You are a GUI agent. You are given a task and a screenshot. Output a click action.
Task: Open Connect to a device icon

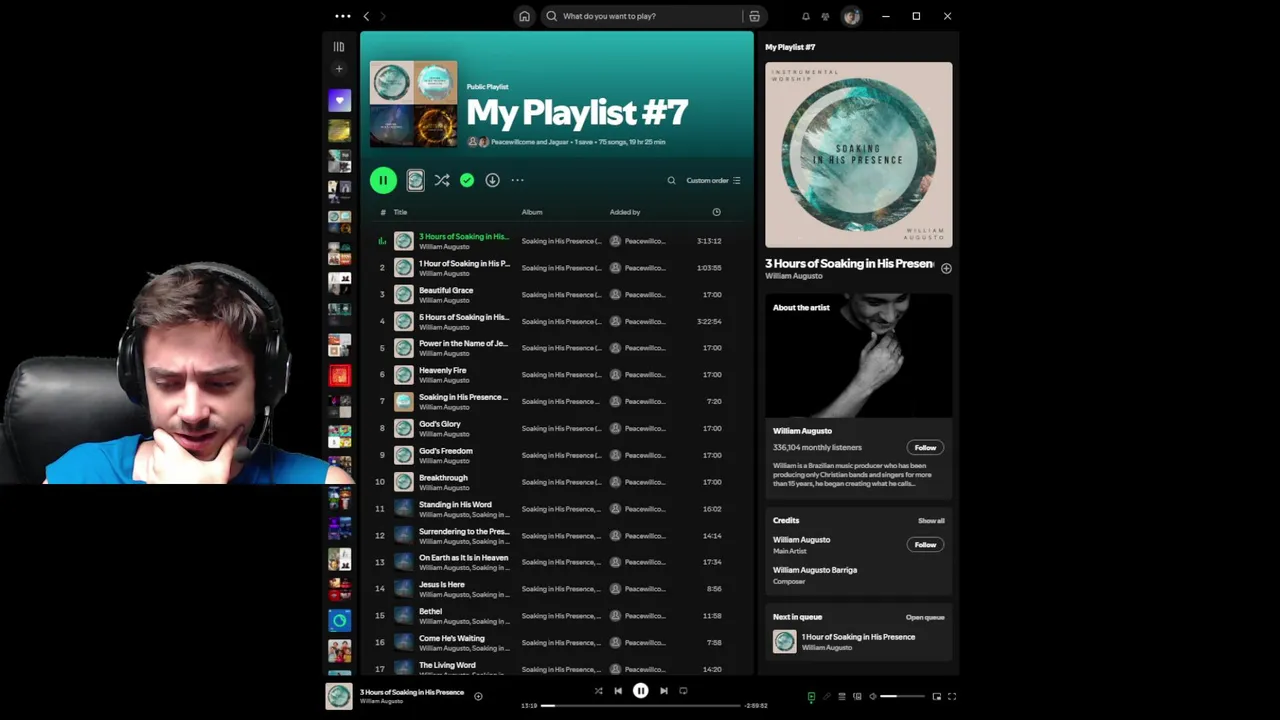[x=857, y=697]
